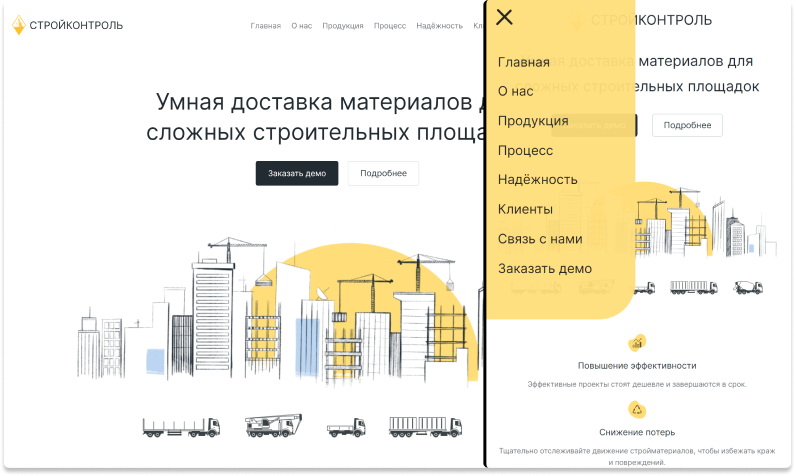The width and height of the screenshot is (796, 476).
Task: Open Процесс in the desktop top navigation
Action: pos(390,26)
